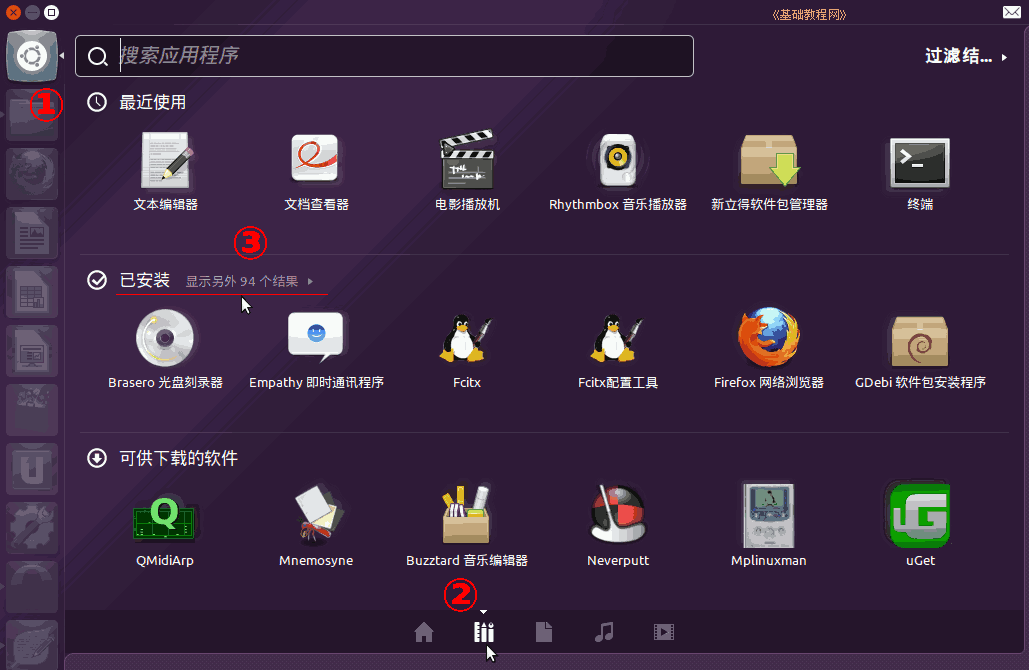
Task: Expand 显示另外 94 个结果 for installed apps
Action: (x=249, y=282)
